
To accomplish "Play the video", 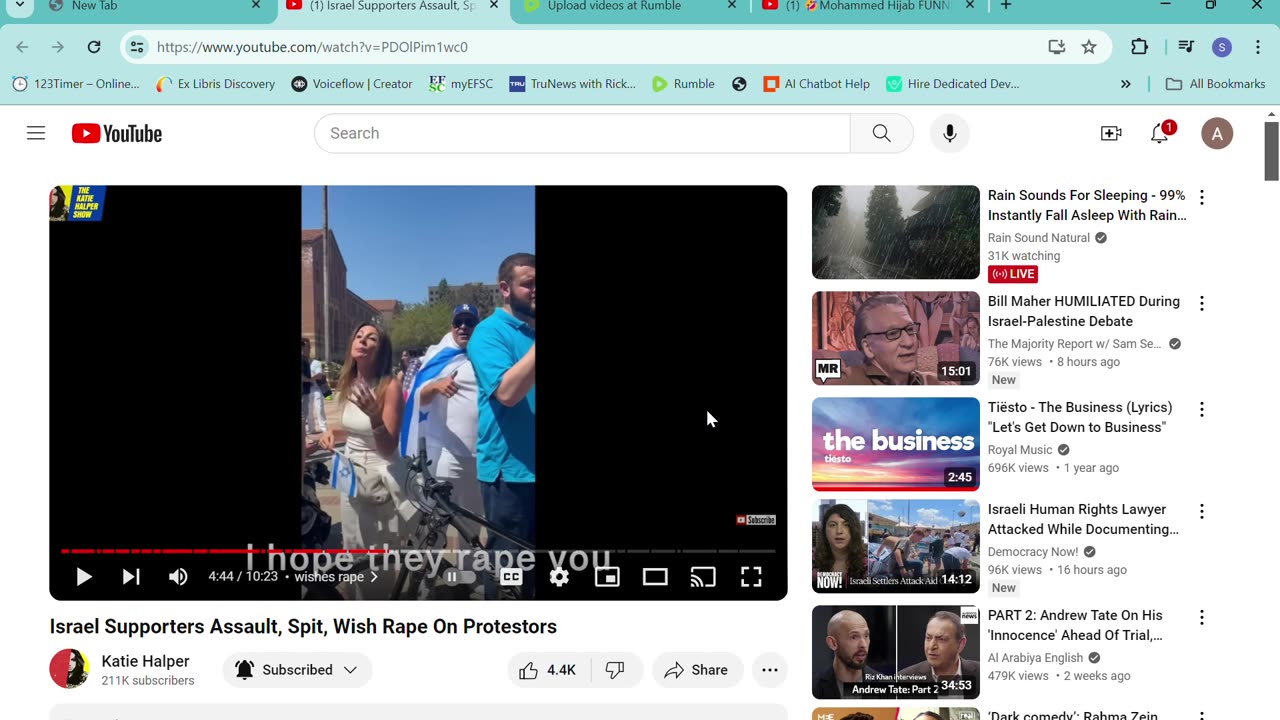I will [84, 577].
